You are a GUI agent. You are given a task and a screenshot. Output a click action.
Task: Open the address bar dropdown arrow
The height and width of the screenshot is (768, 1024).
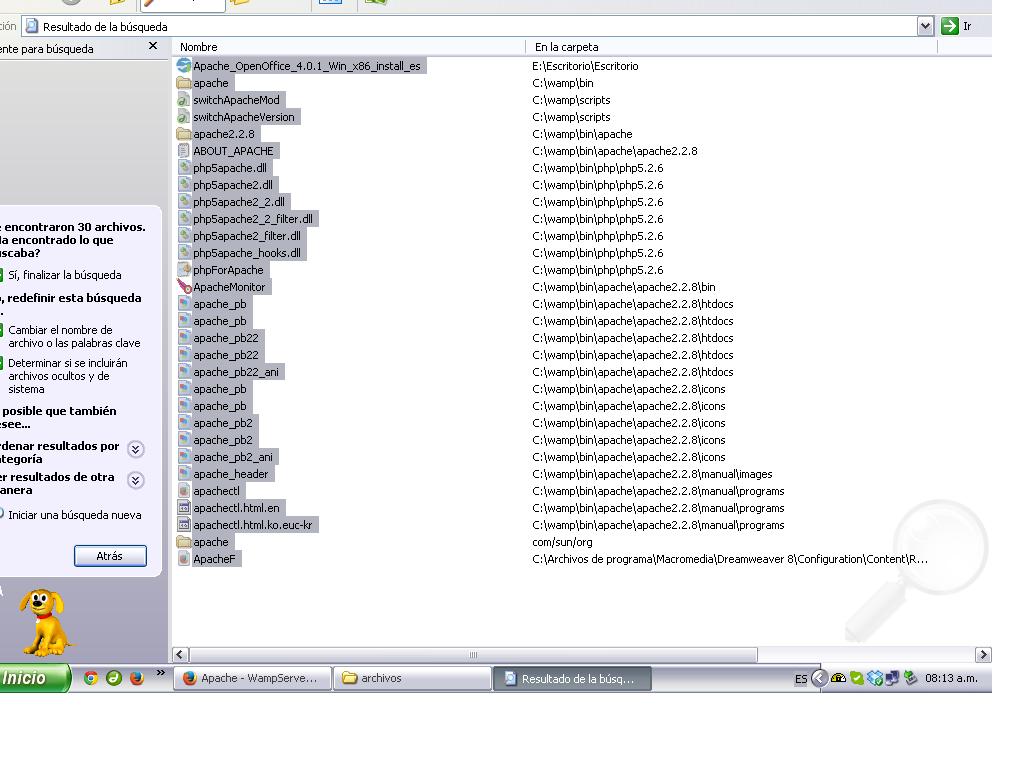pos(925,26)
